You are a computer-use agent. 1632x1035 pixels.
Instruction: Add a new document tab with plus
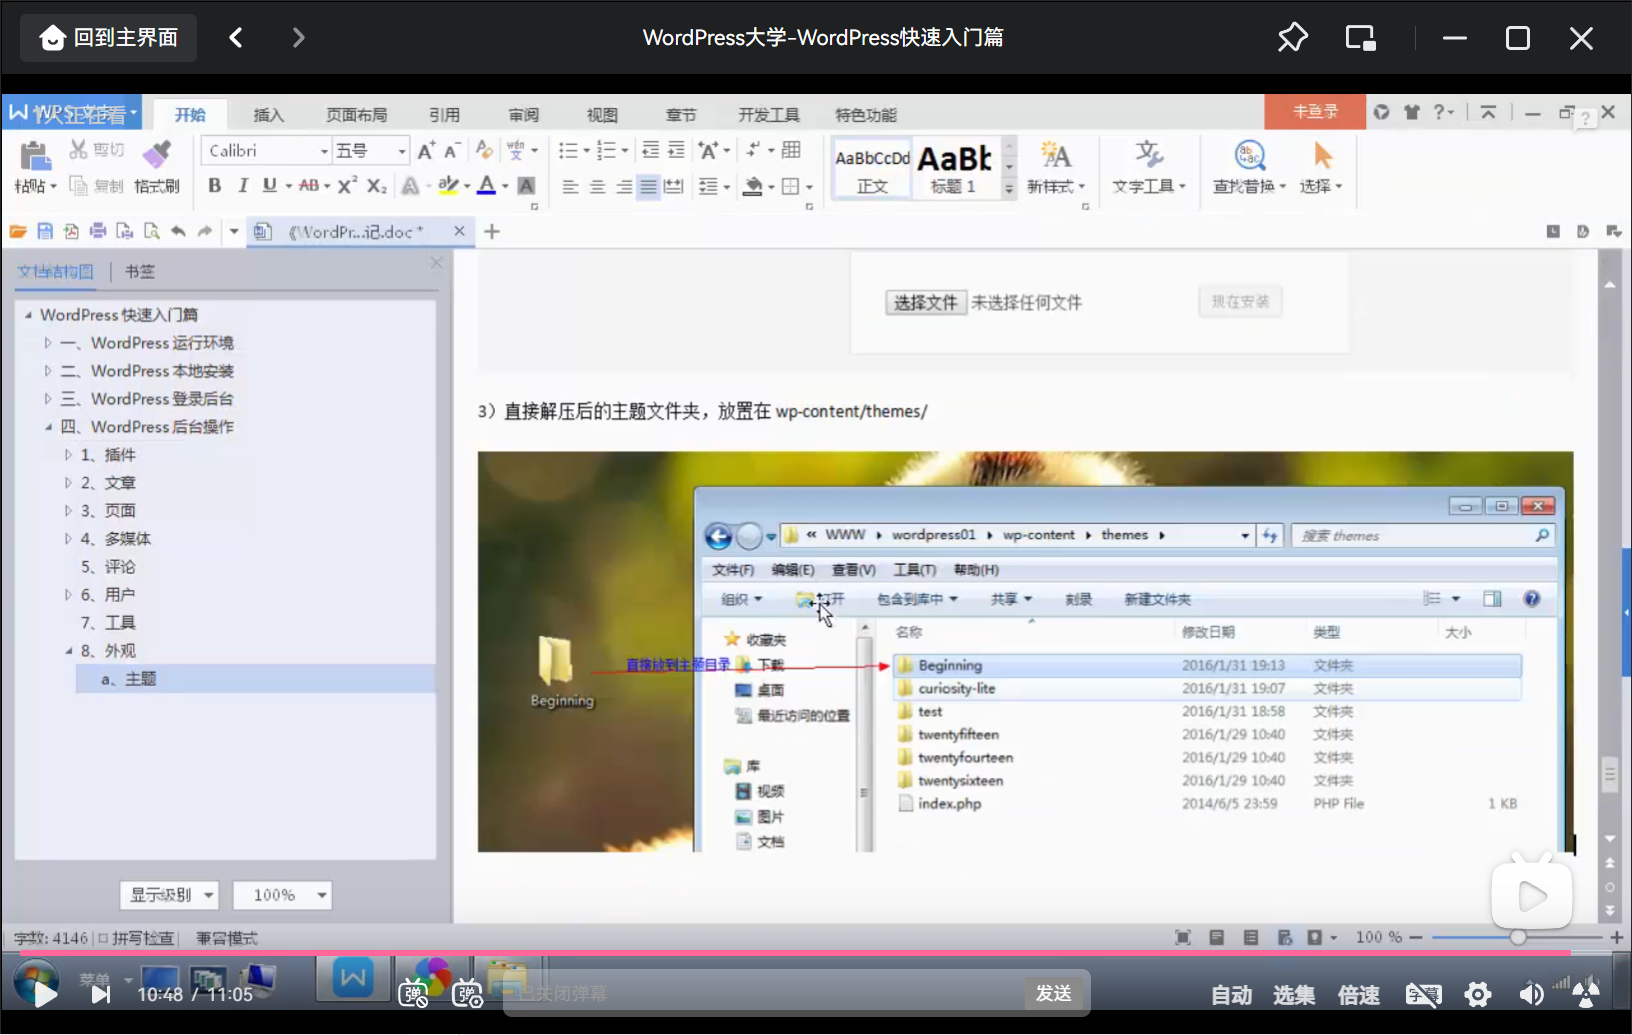click(x=492, y=232)
